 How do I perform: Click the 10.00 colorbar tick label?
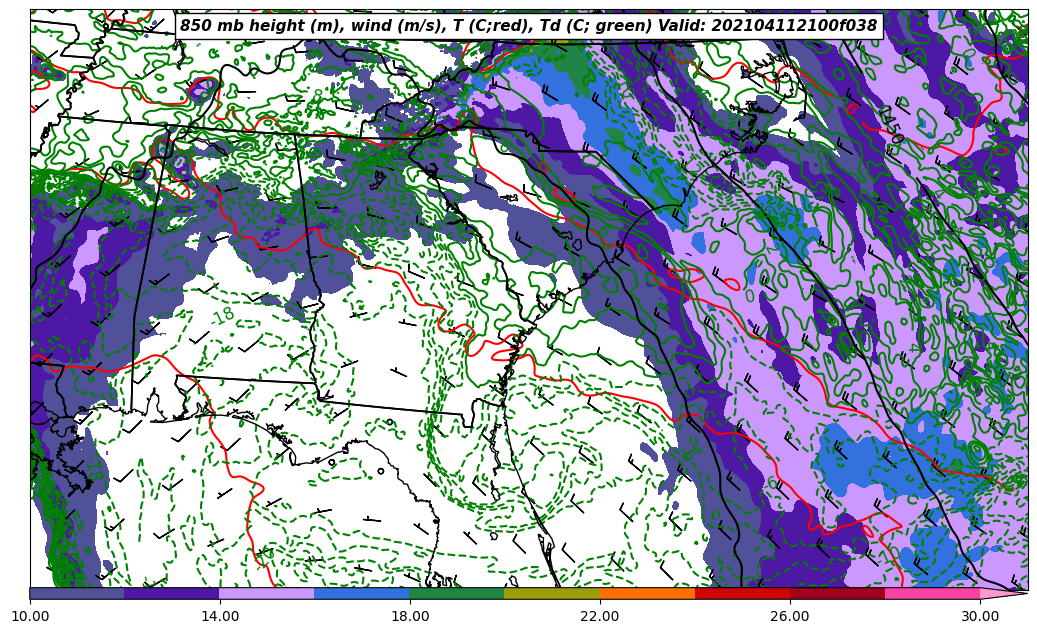(30, 616)
